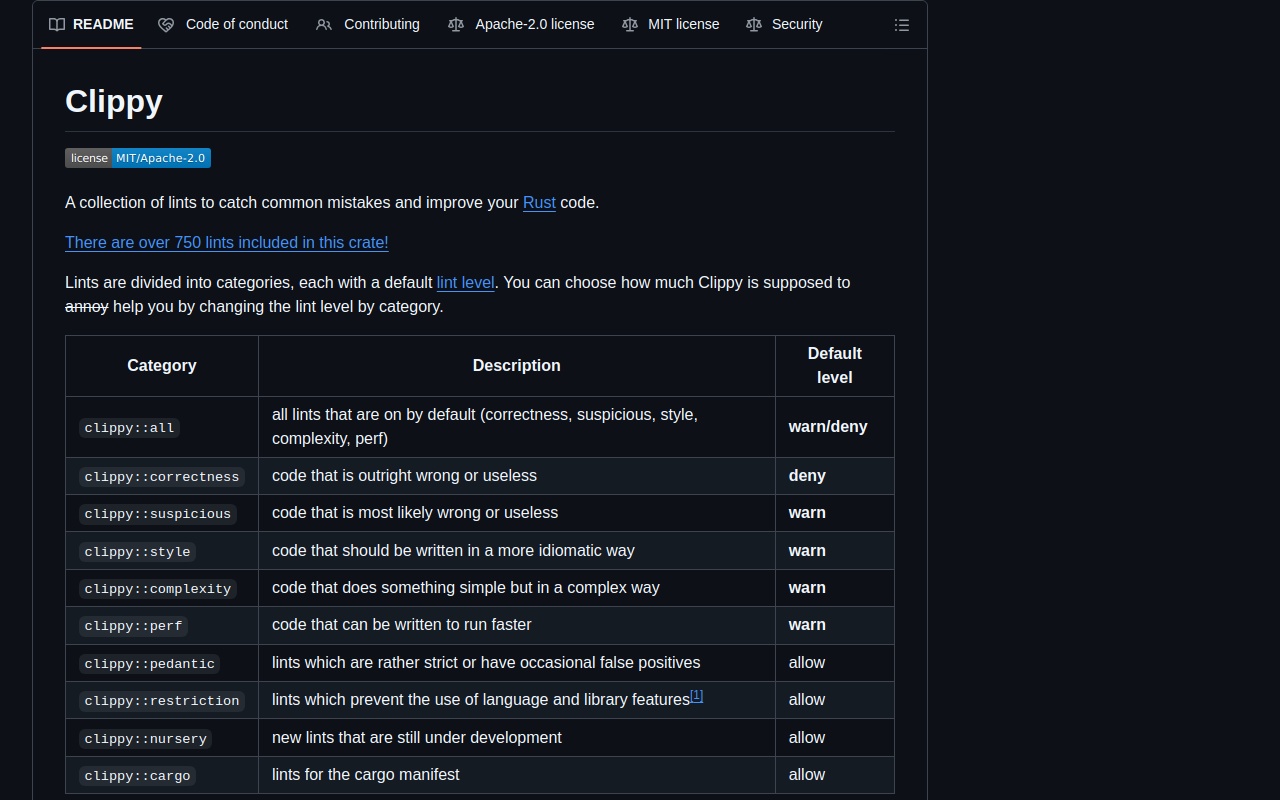
Task: Open footnote [1] in restriction row
Action: click(x=697, y=696)
